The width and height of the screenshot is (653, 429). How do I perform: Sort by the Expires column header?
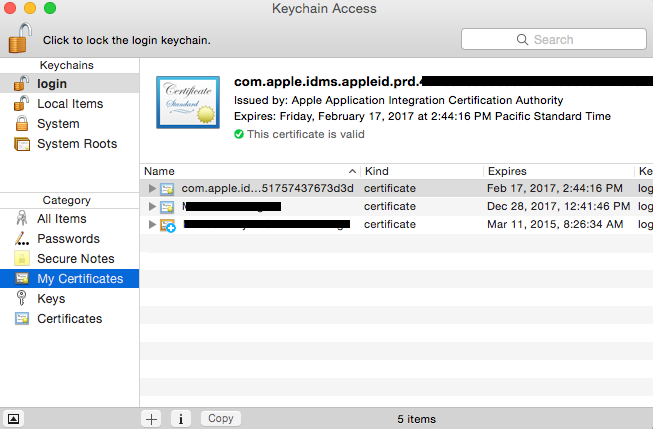coord(559,171)
